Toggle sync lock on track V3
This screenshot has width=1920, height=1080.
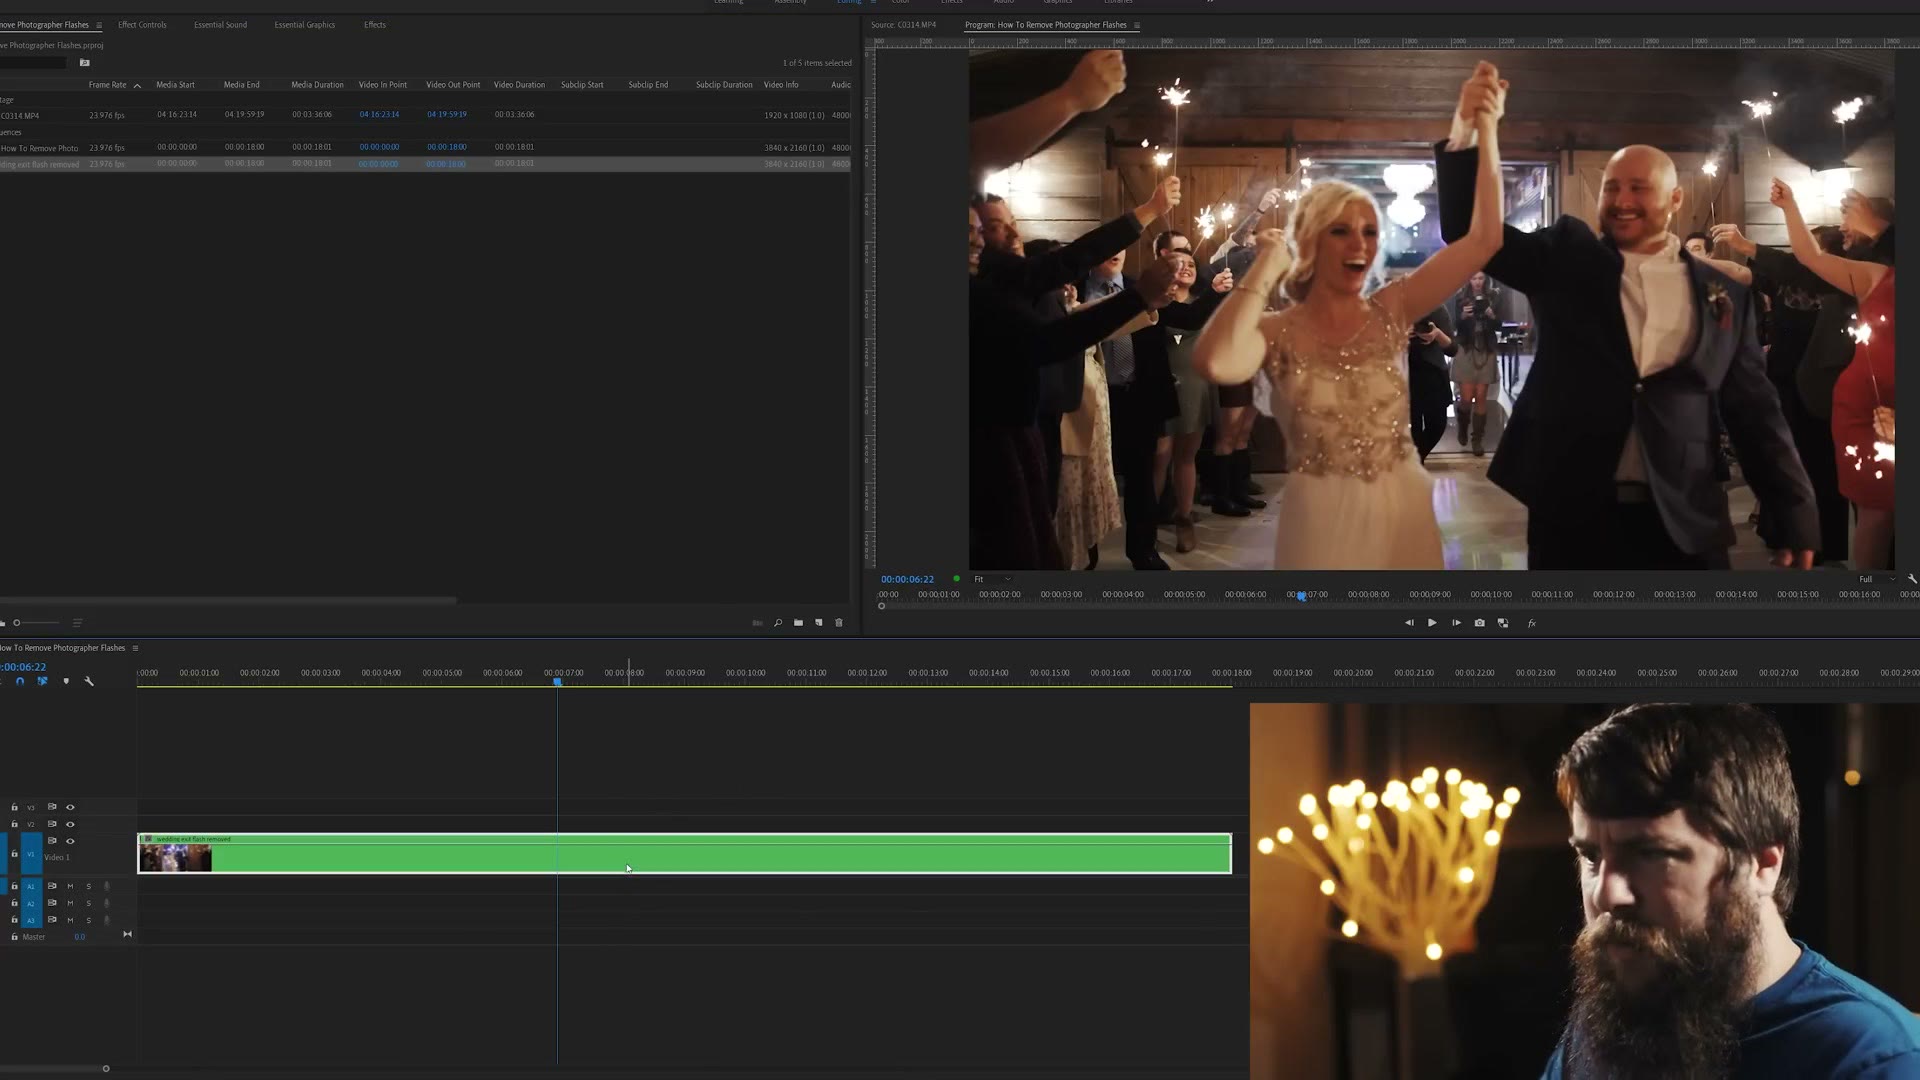point(52,807)
